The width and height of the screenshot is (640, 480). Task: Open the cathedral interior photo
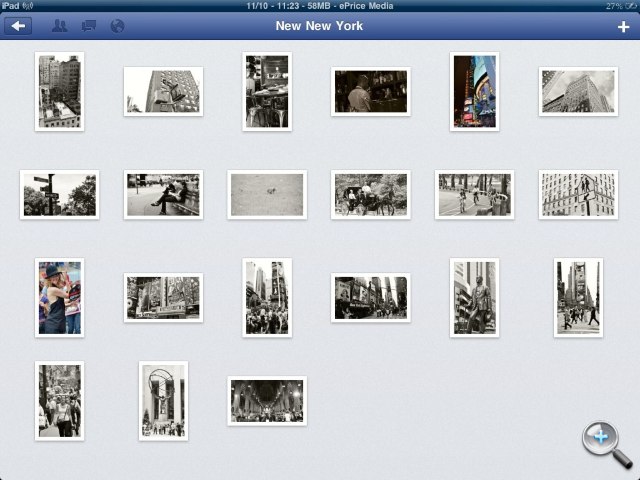tap(267, 401)
